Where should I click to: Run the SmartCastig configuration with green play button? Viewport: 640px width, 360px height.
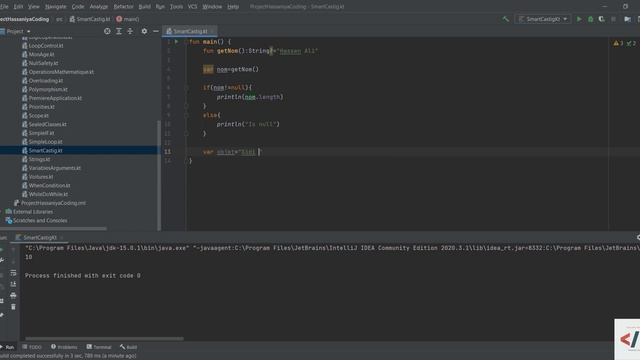coord(579,19)
